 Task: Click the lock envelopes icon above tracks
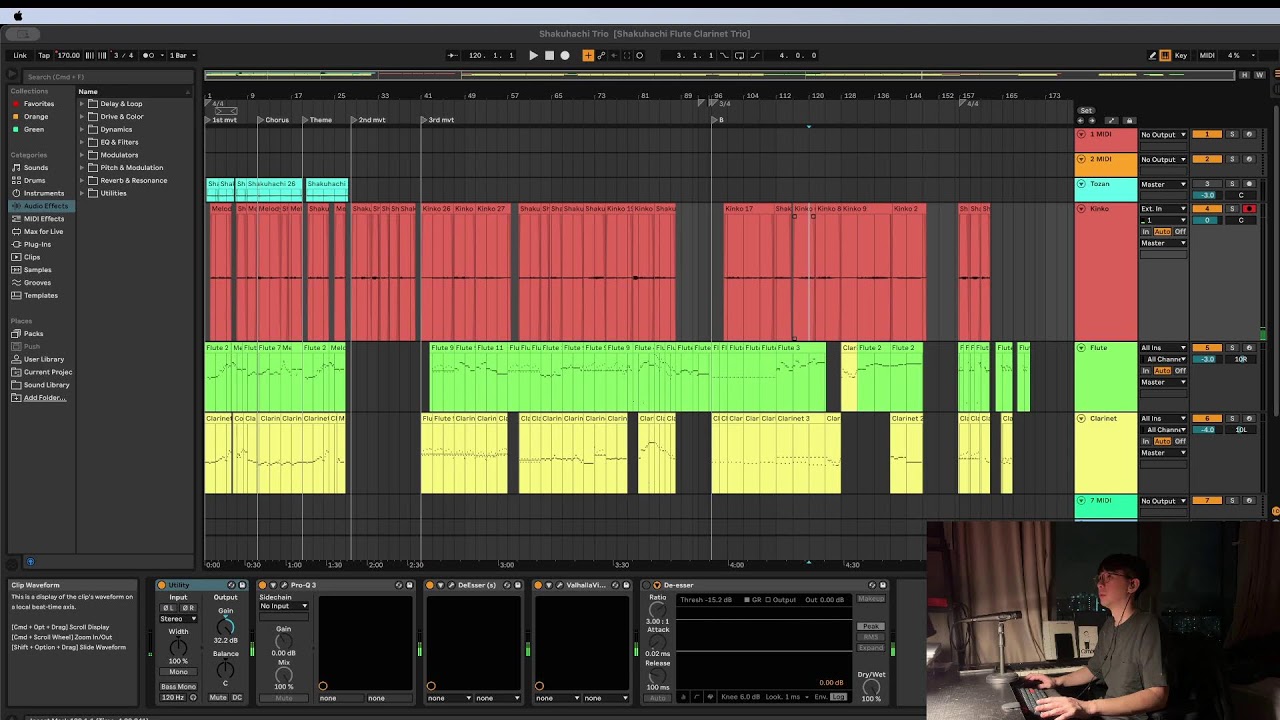(1129, 121)
